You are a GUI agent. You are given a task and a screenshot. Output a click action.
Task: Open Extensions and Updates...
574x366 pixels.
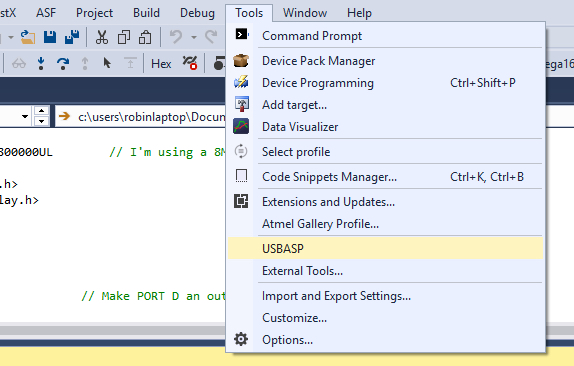385,202
